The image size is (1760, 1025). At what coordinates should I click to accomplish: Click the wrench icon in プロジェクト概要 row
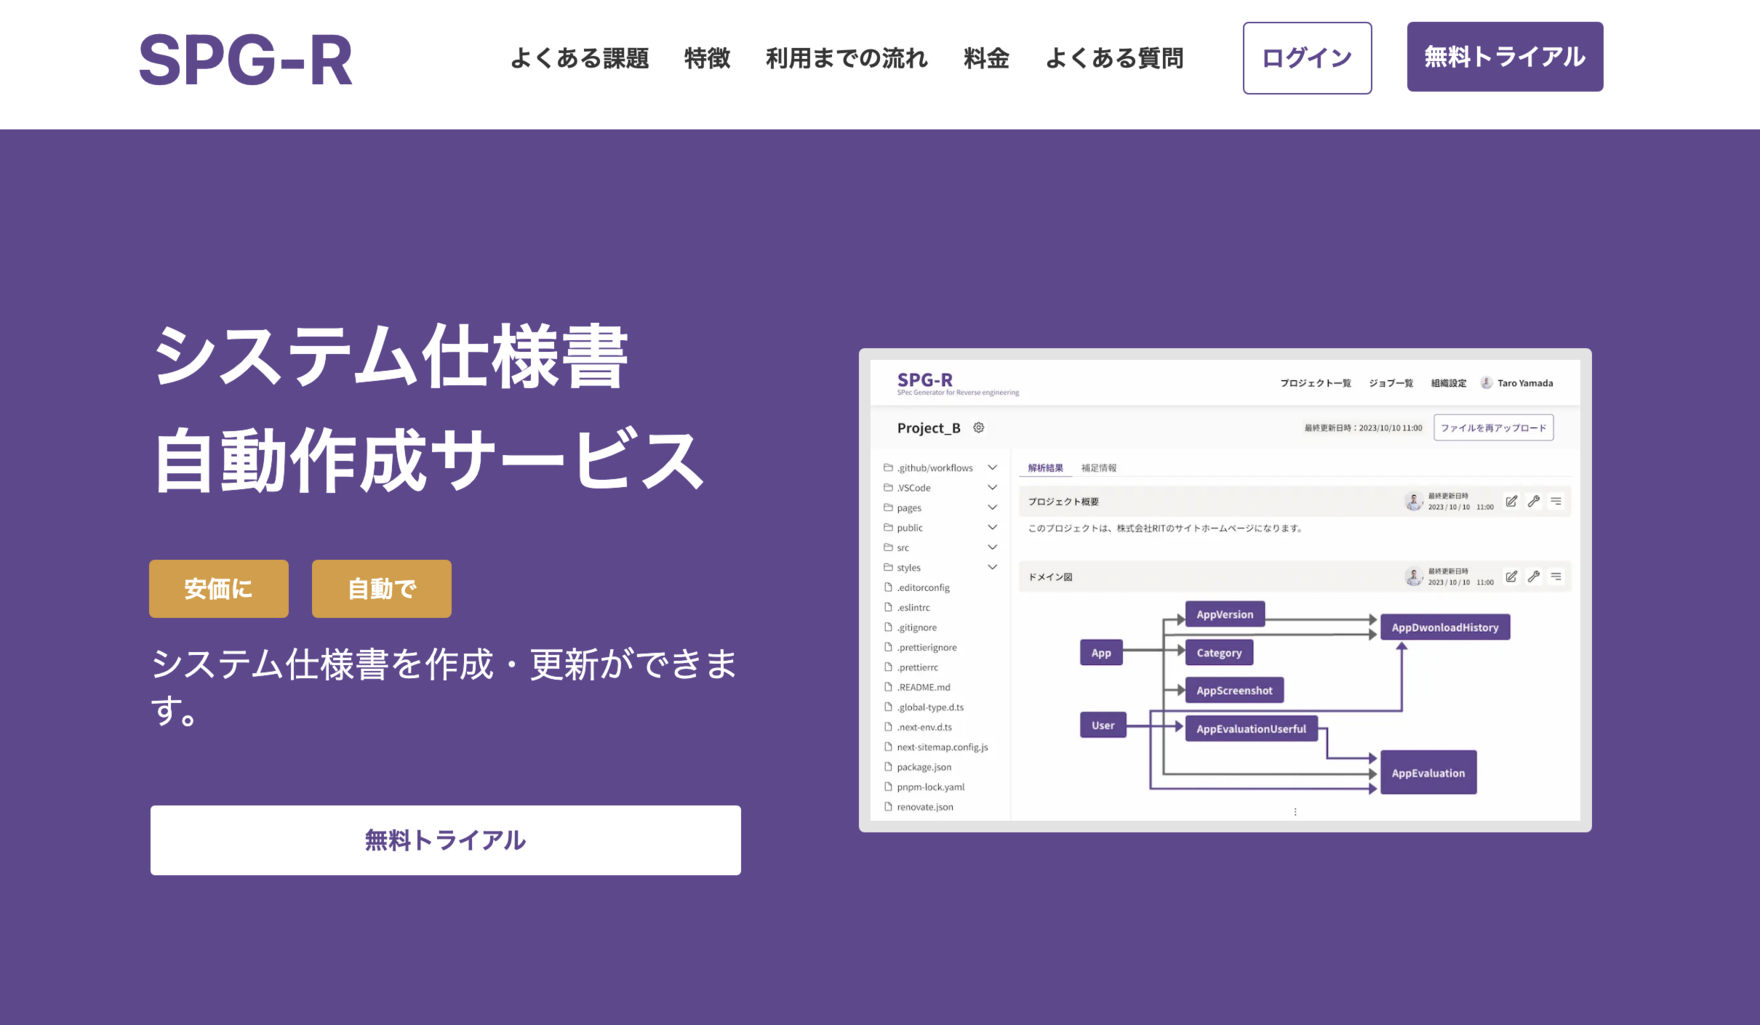pos(1534,501)
